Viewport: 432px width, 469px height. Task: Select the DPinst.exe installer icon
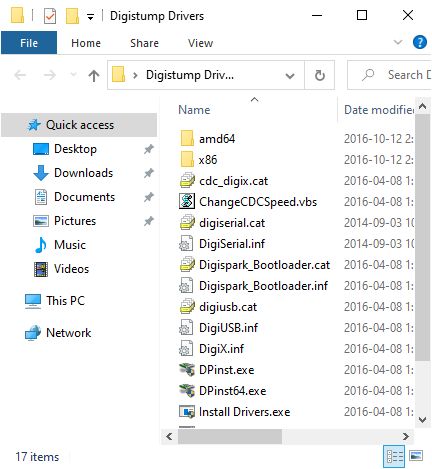coord(187,369)
